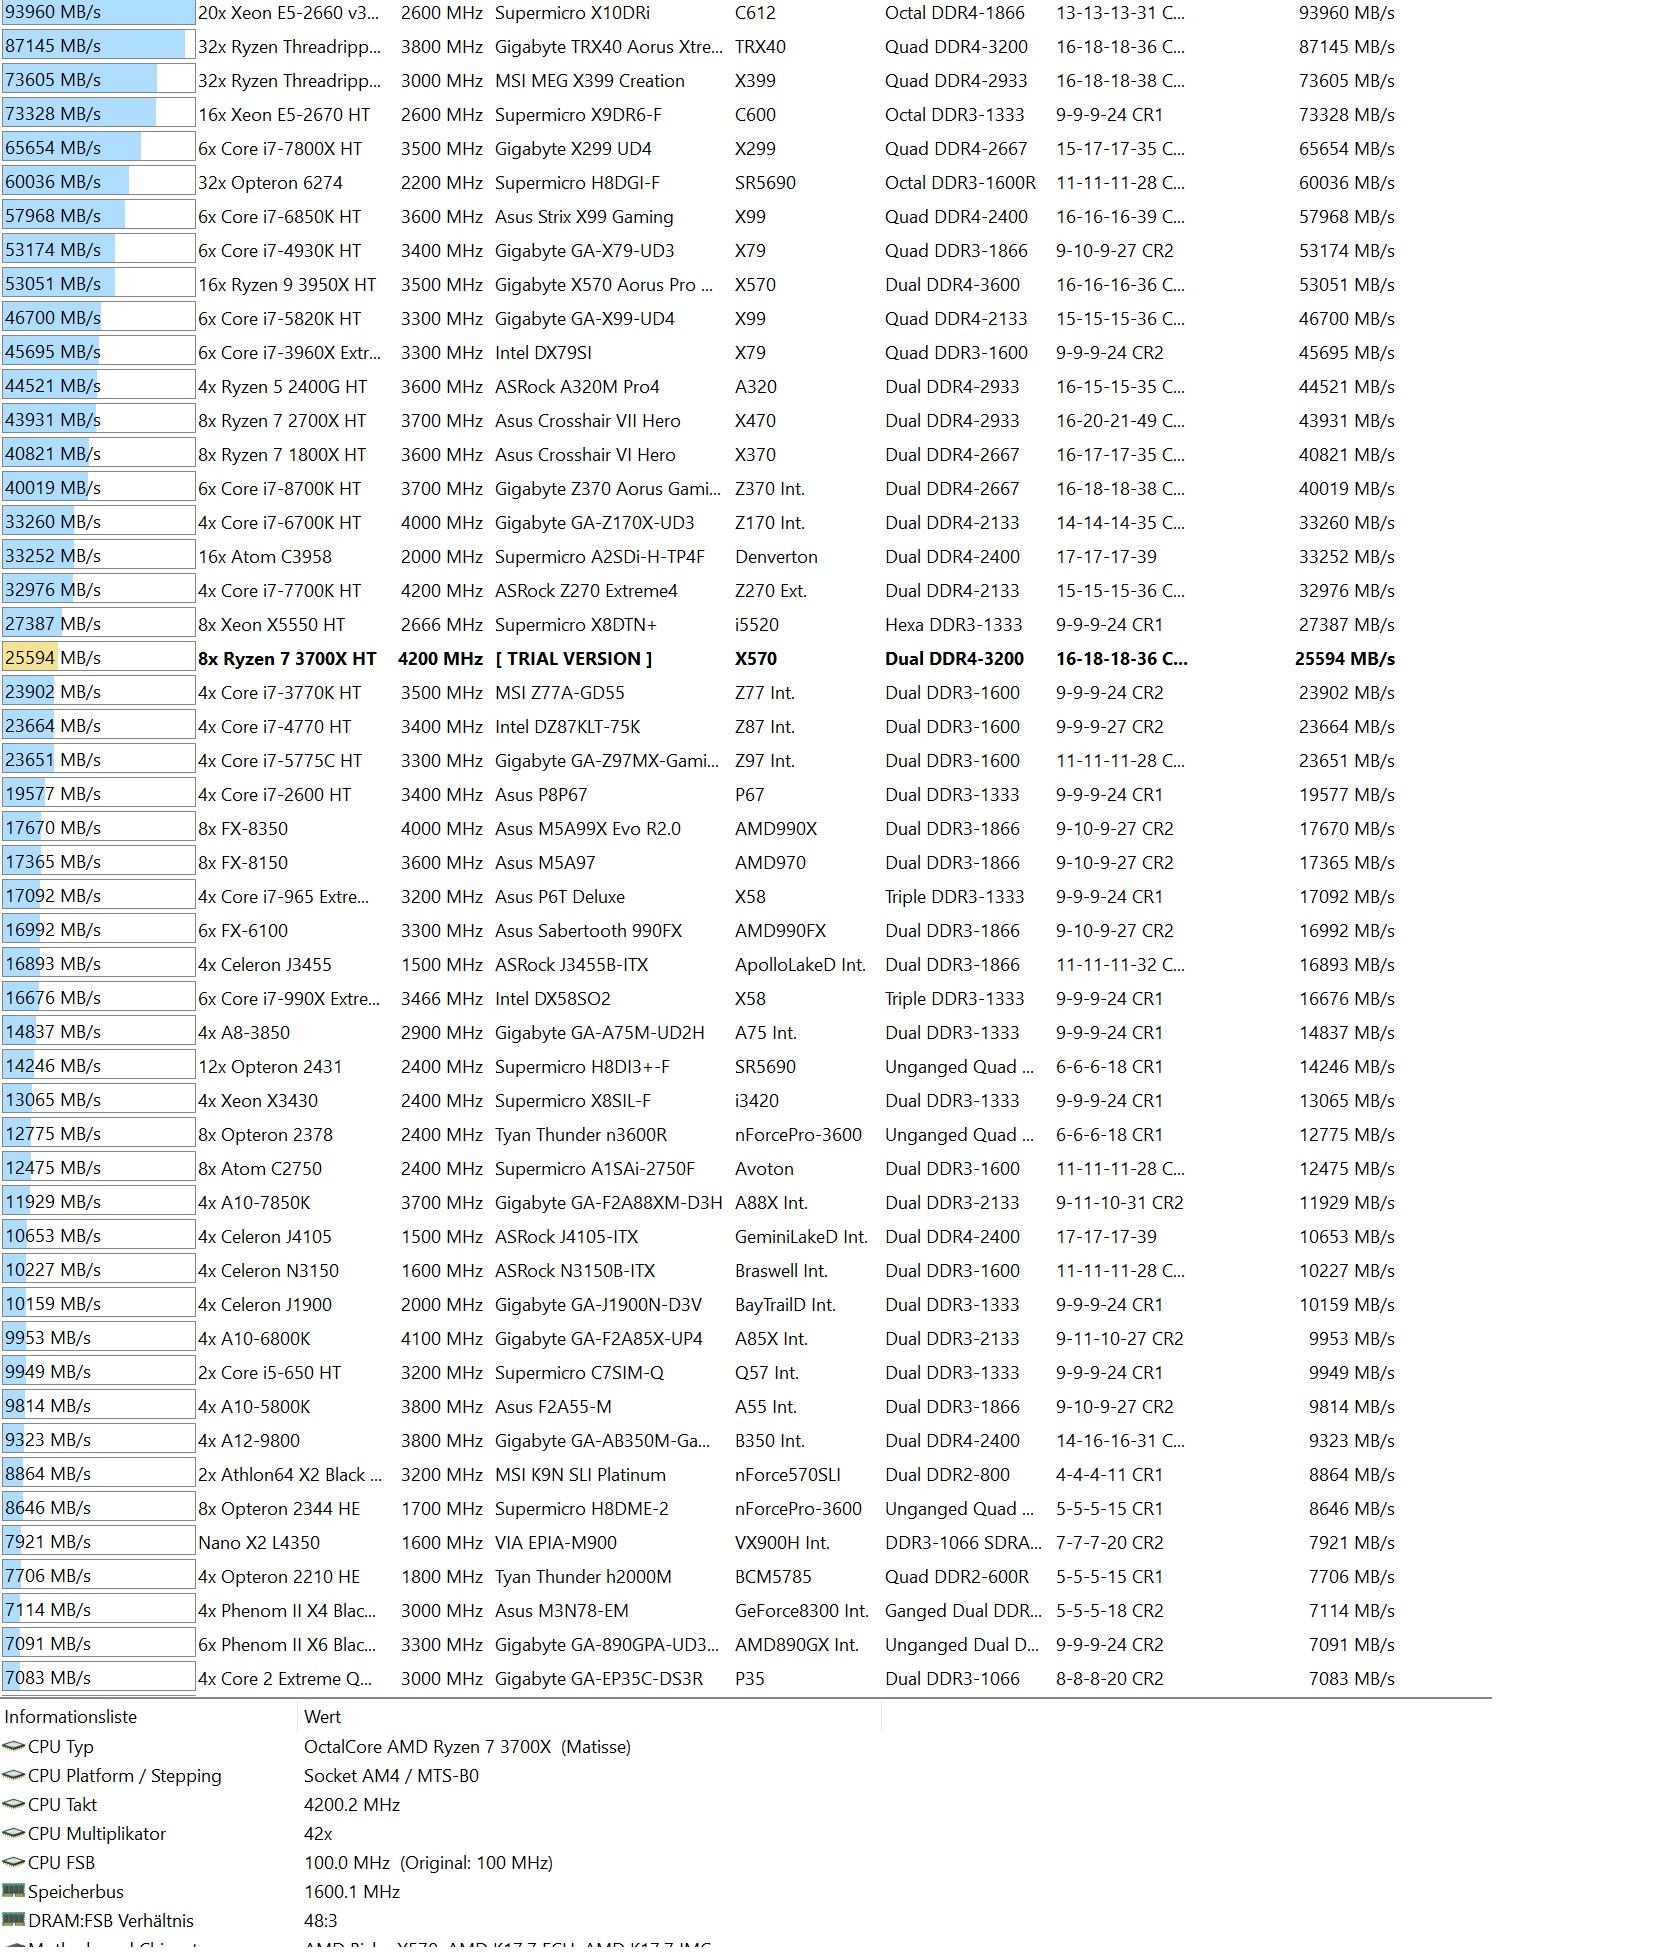The width and height of the screenshot is (1669, 1953).
Task: Click VIA EPIA-M900 motherboard cell
Action: [556, 1542]
